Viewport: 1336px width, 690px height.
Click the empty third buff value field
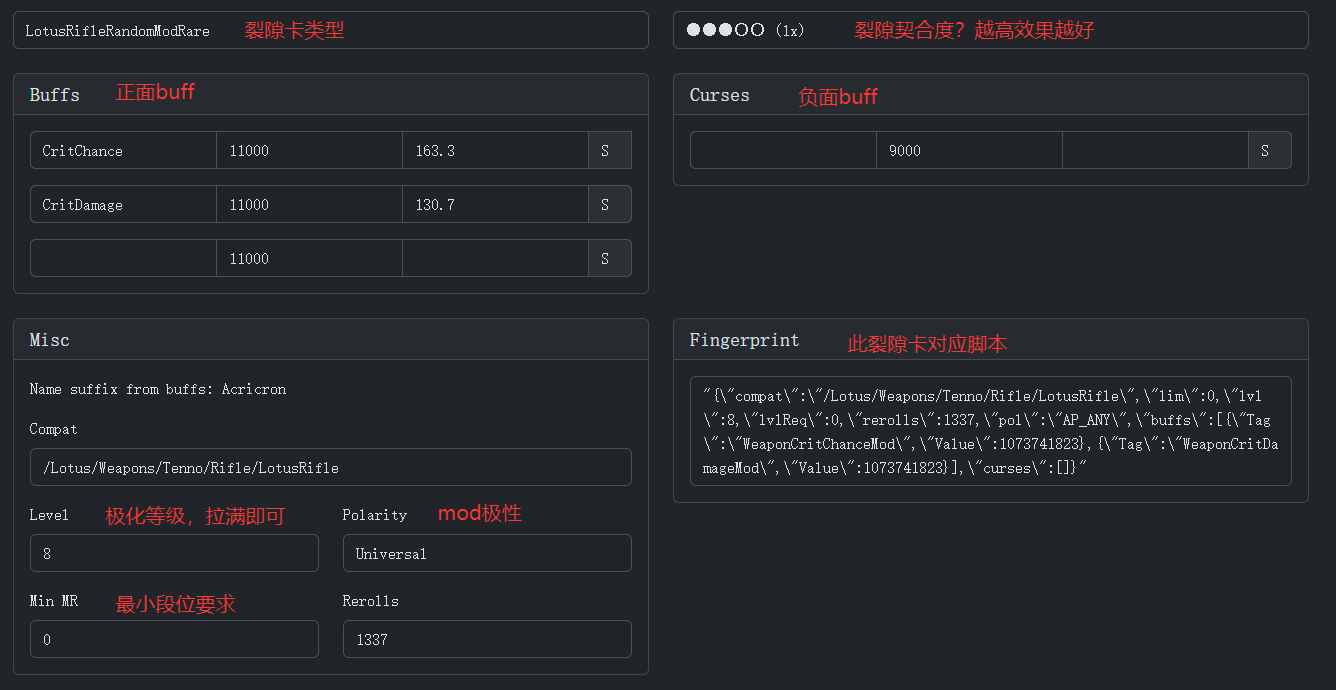495,258
